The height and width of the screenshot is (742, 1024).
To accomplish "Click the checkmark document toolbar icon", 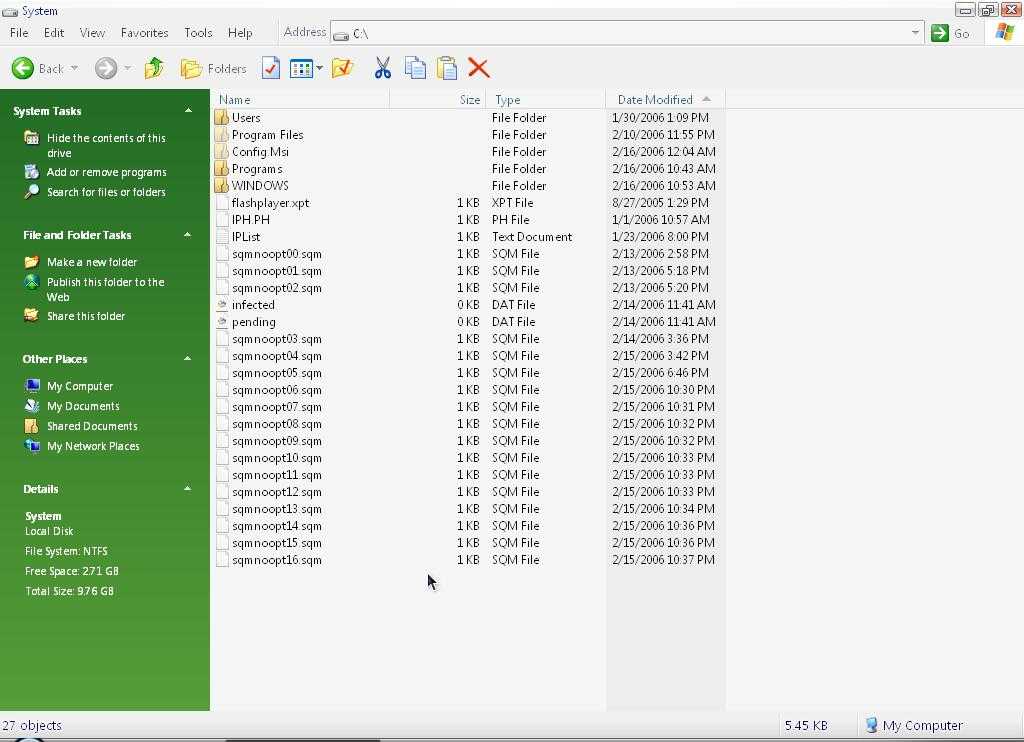I will click(x=270, y=68).
